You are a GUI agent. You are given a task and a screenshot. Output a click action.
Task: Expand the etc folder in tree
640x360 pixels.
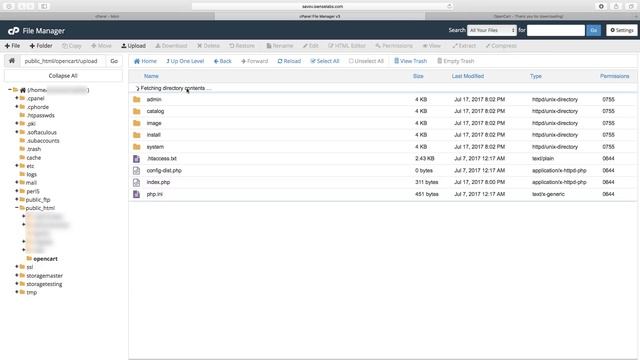17,166
